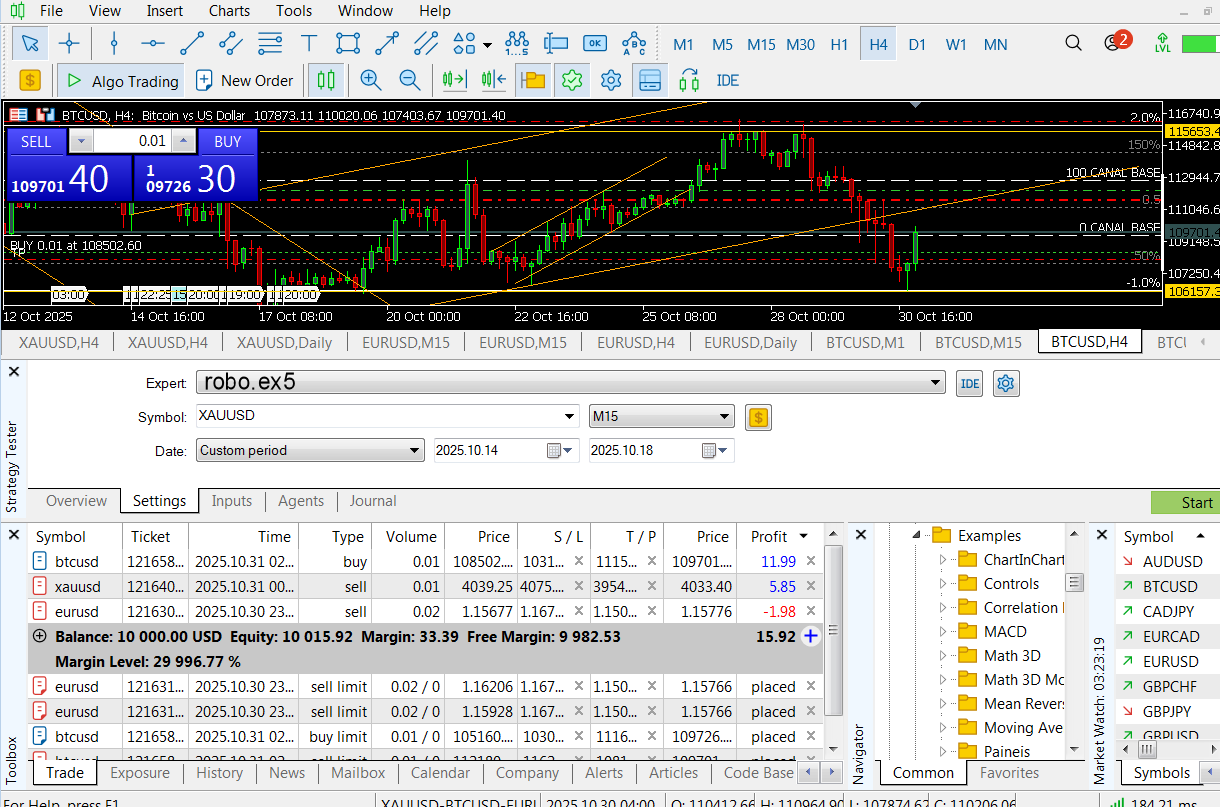Toggle Algo Trading on or off
The image size is (1220, 807).
(x=120, y=80)
